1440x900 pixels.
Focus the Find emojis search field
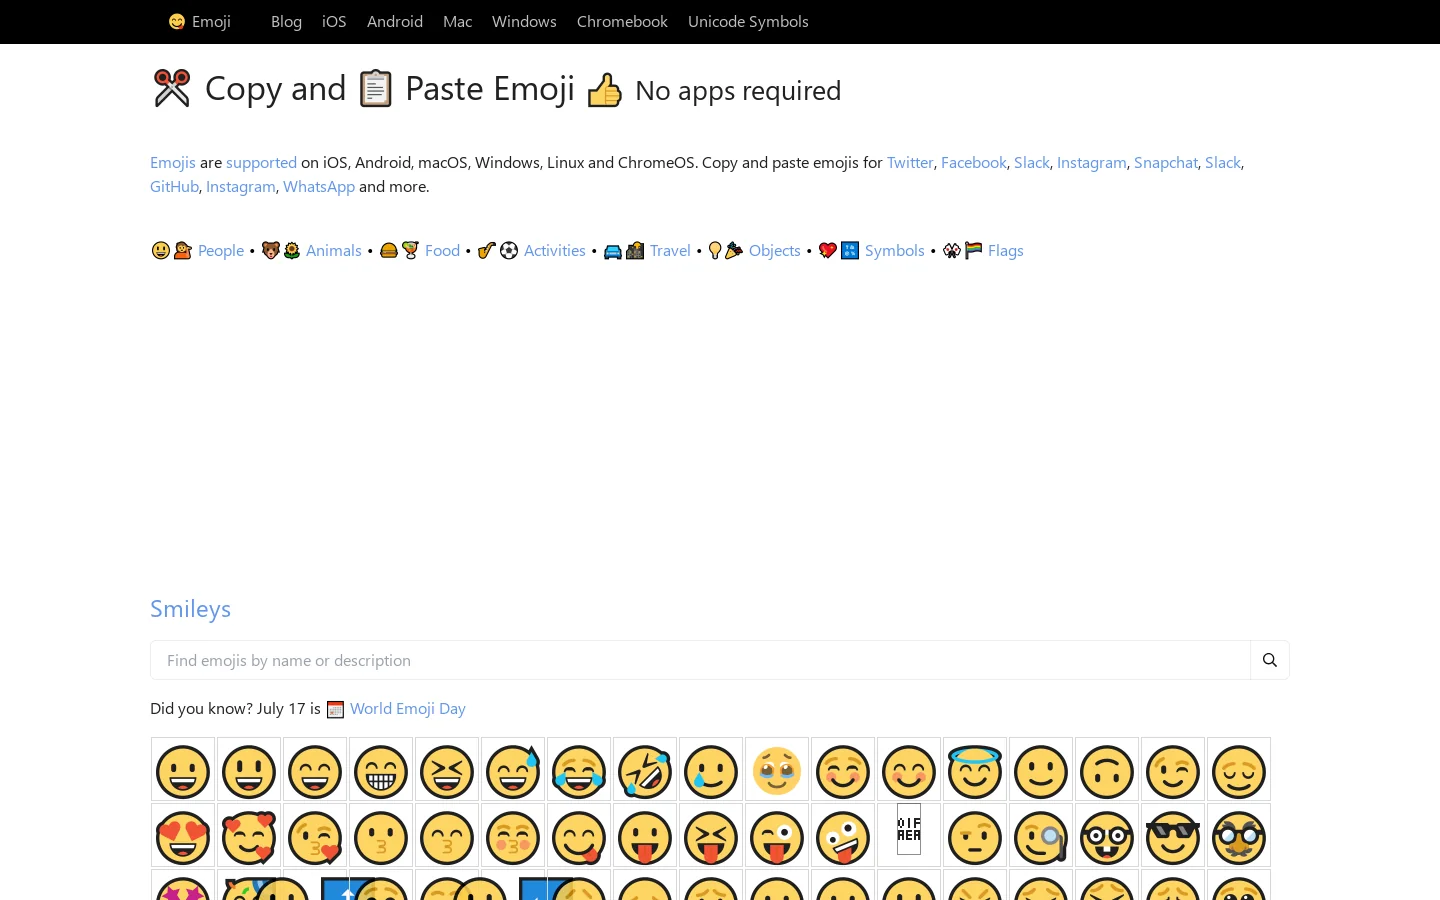(700, 660)
